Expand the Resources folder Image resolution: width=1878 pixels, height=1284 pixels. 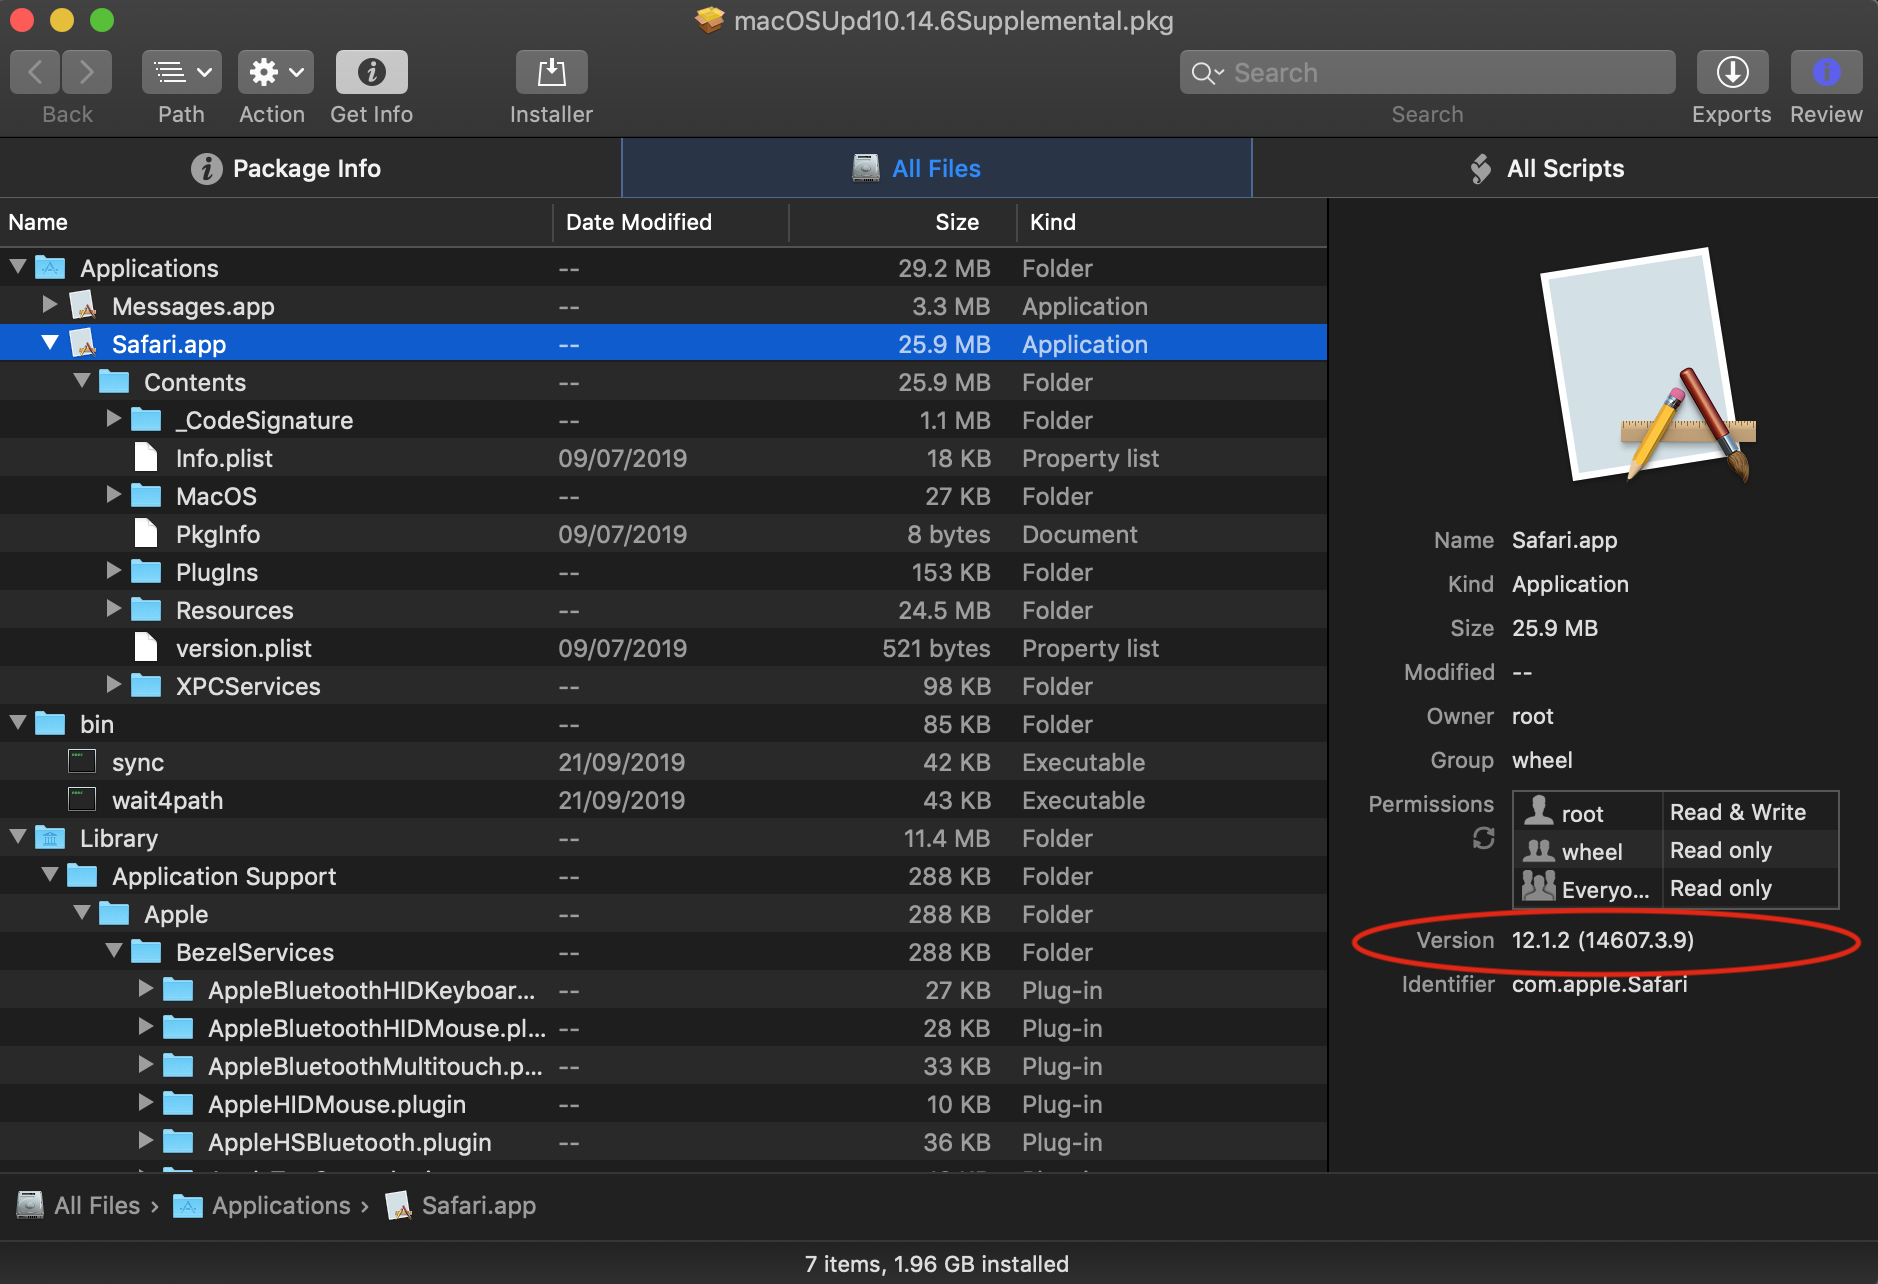pyautogui.click(x=114, y=608)
